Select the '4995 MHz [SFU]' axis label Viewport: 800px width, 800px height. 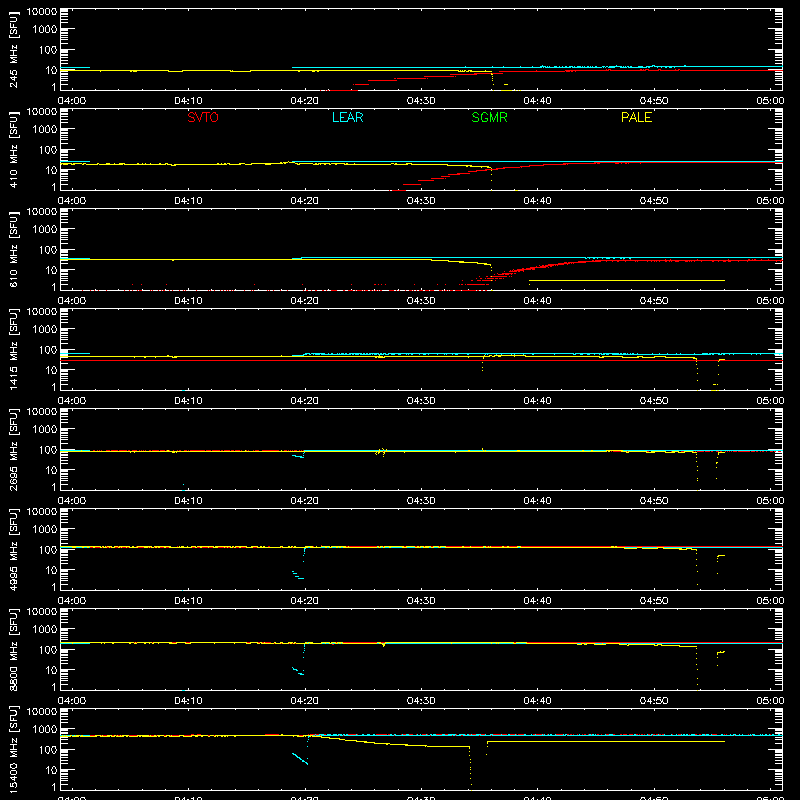(x=14, y=549)
